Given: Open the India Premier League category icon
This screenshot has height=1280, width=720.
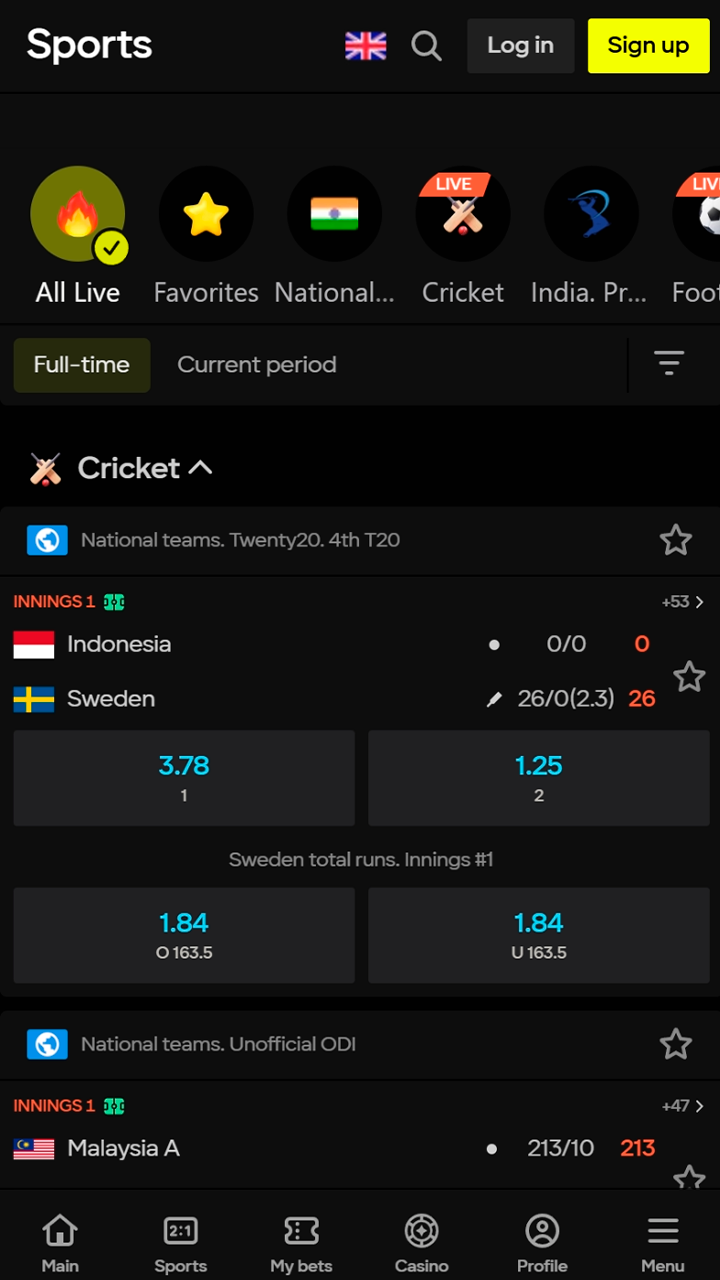Looking at the screenshot, I should click(x=590, y=213).
